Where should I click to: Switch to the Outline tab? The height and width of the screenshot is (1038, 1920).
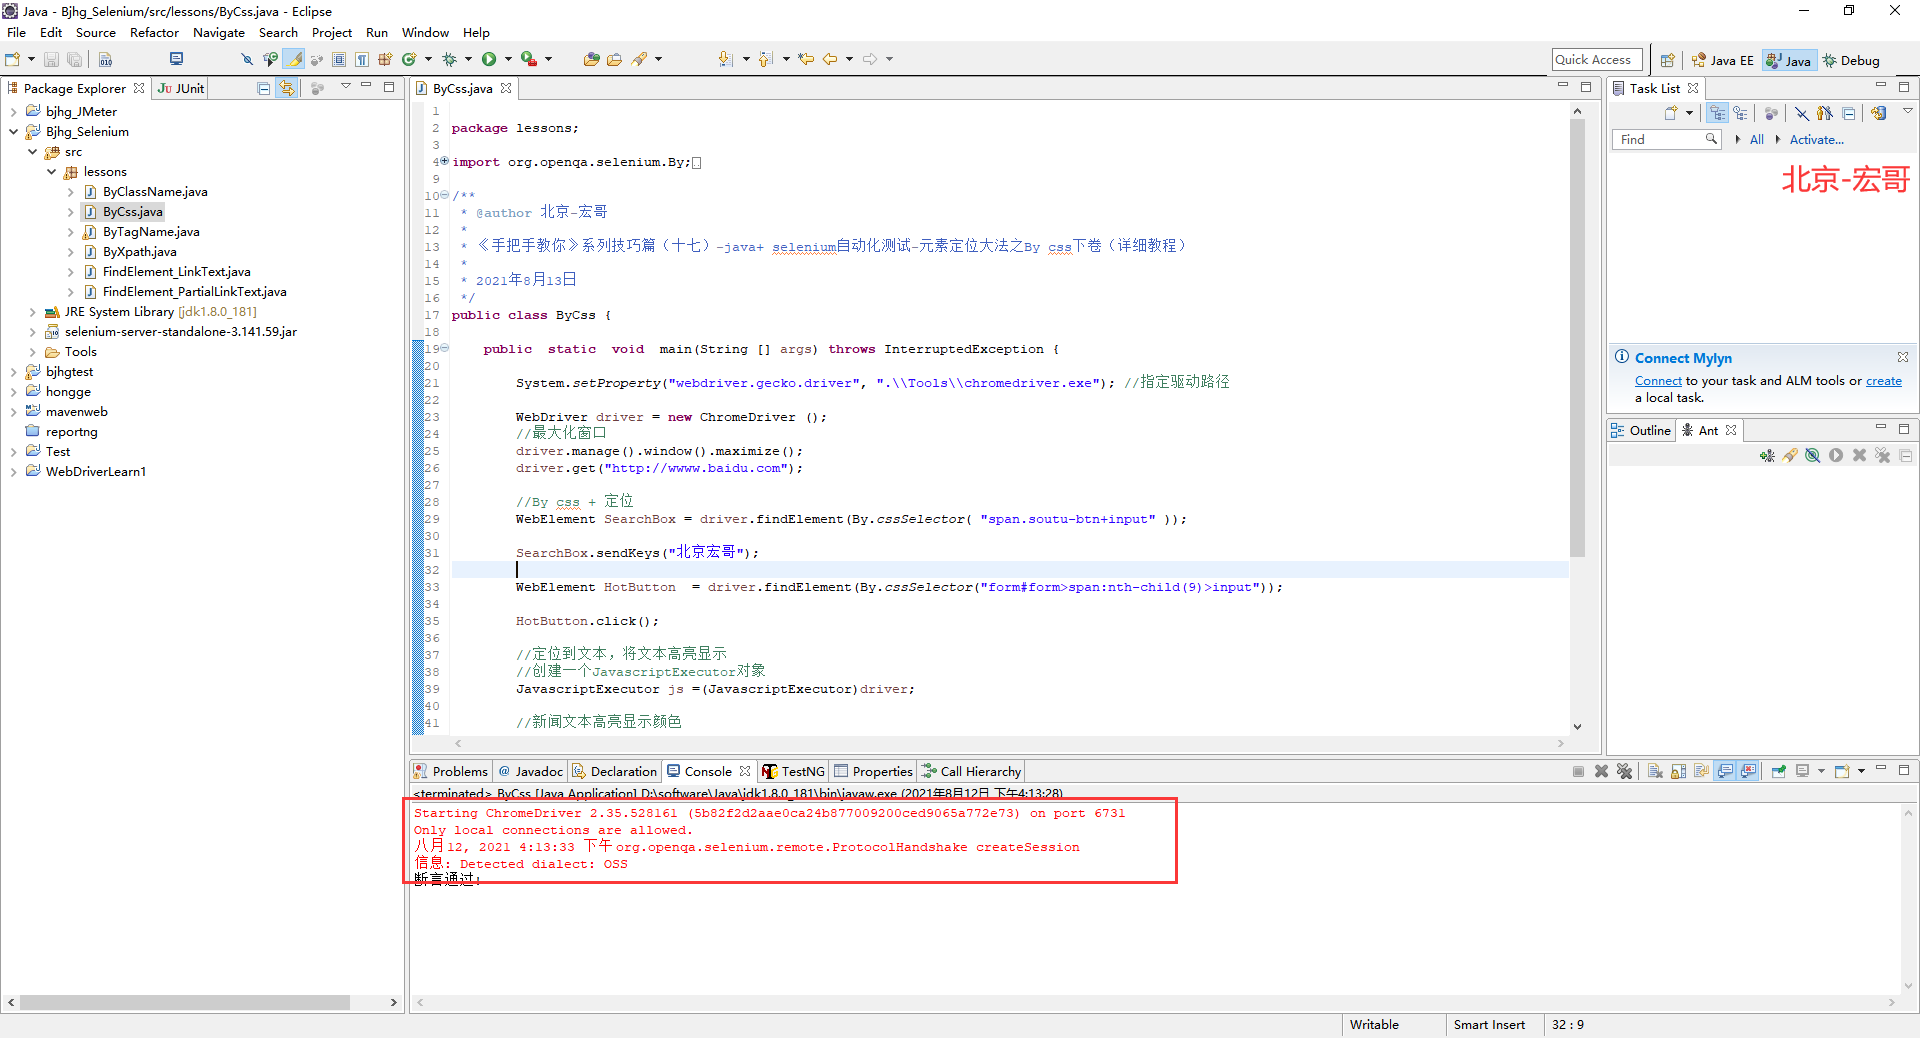click(1641, 430)
